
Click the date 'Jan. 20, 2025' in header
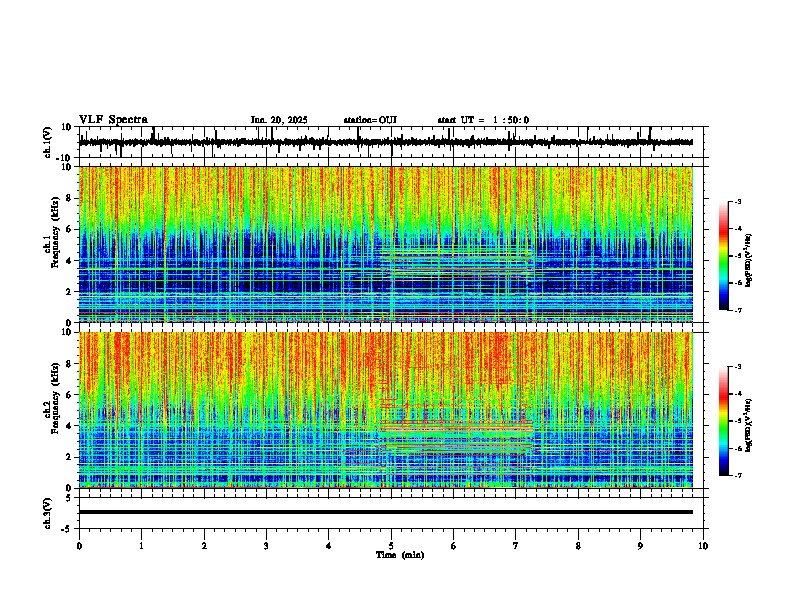[279, 120]
